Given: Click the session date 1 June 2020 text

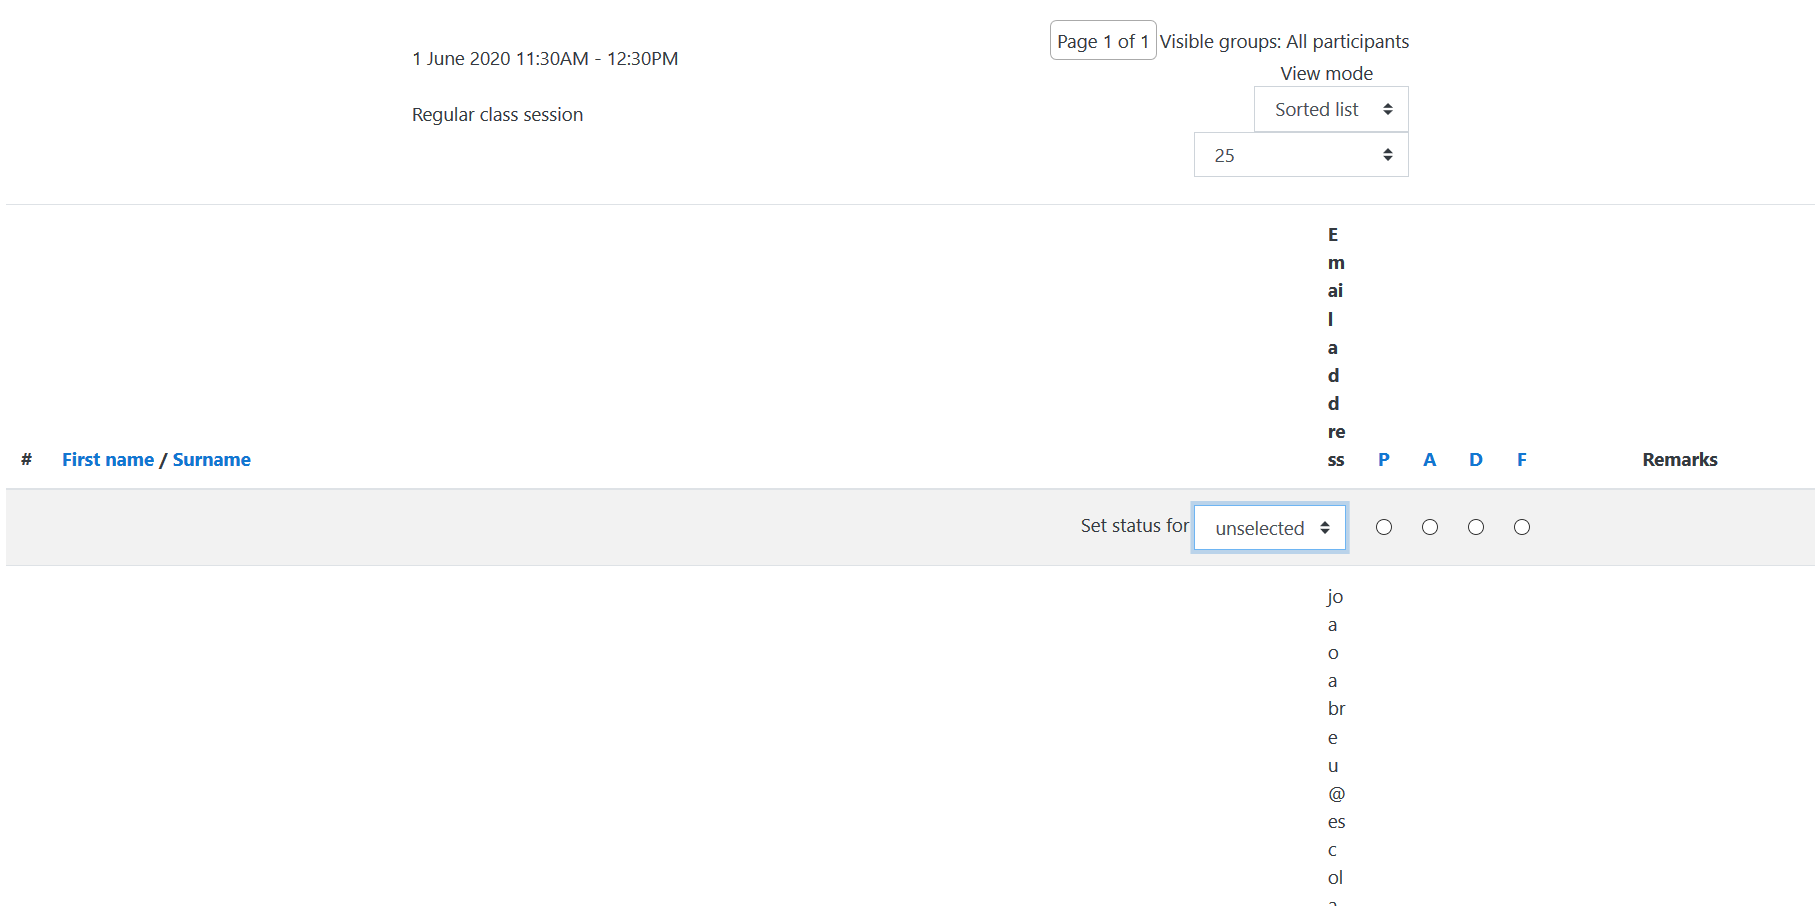Looking at the screenshot, I should point(544,58).
